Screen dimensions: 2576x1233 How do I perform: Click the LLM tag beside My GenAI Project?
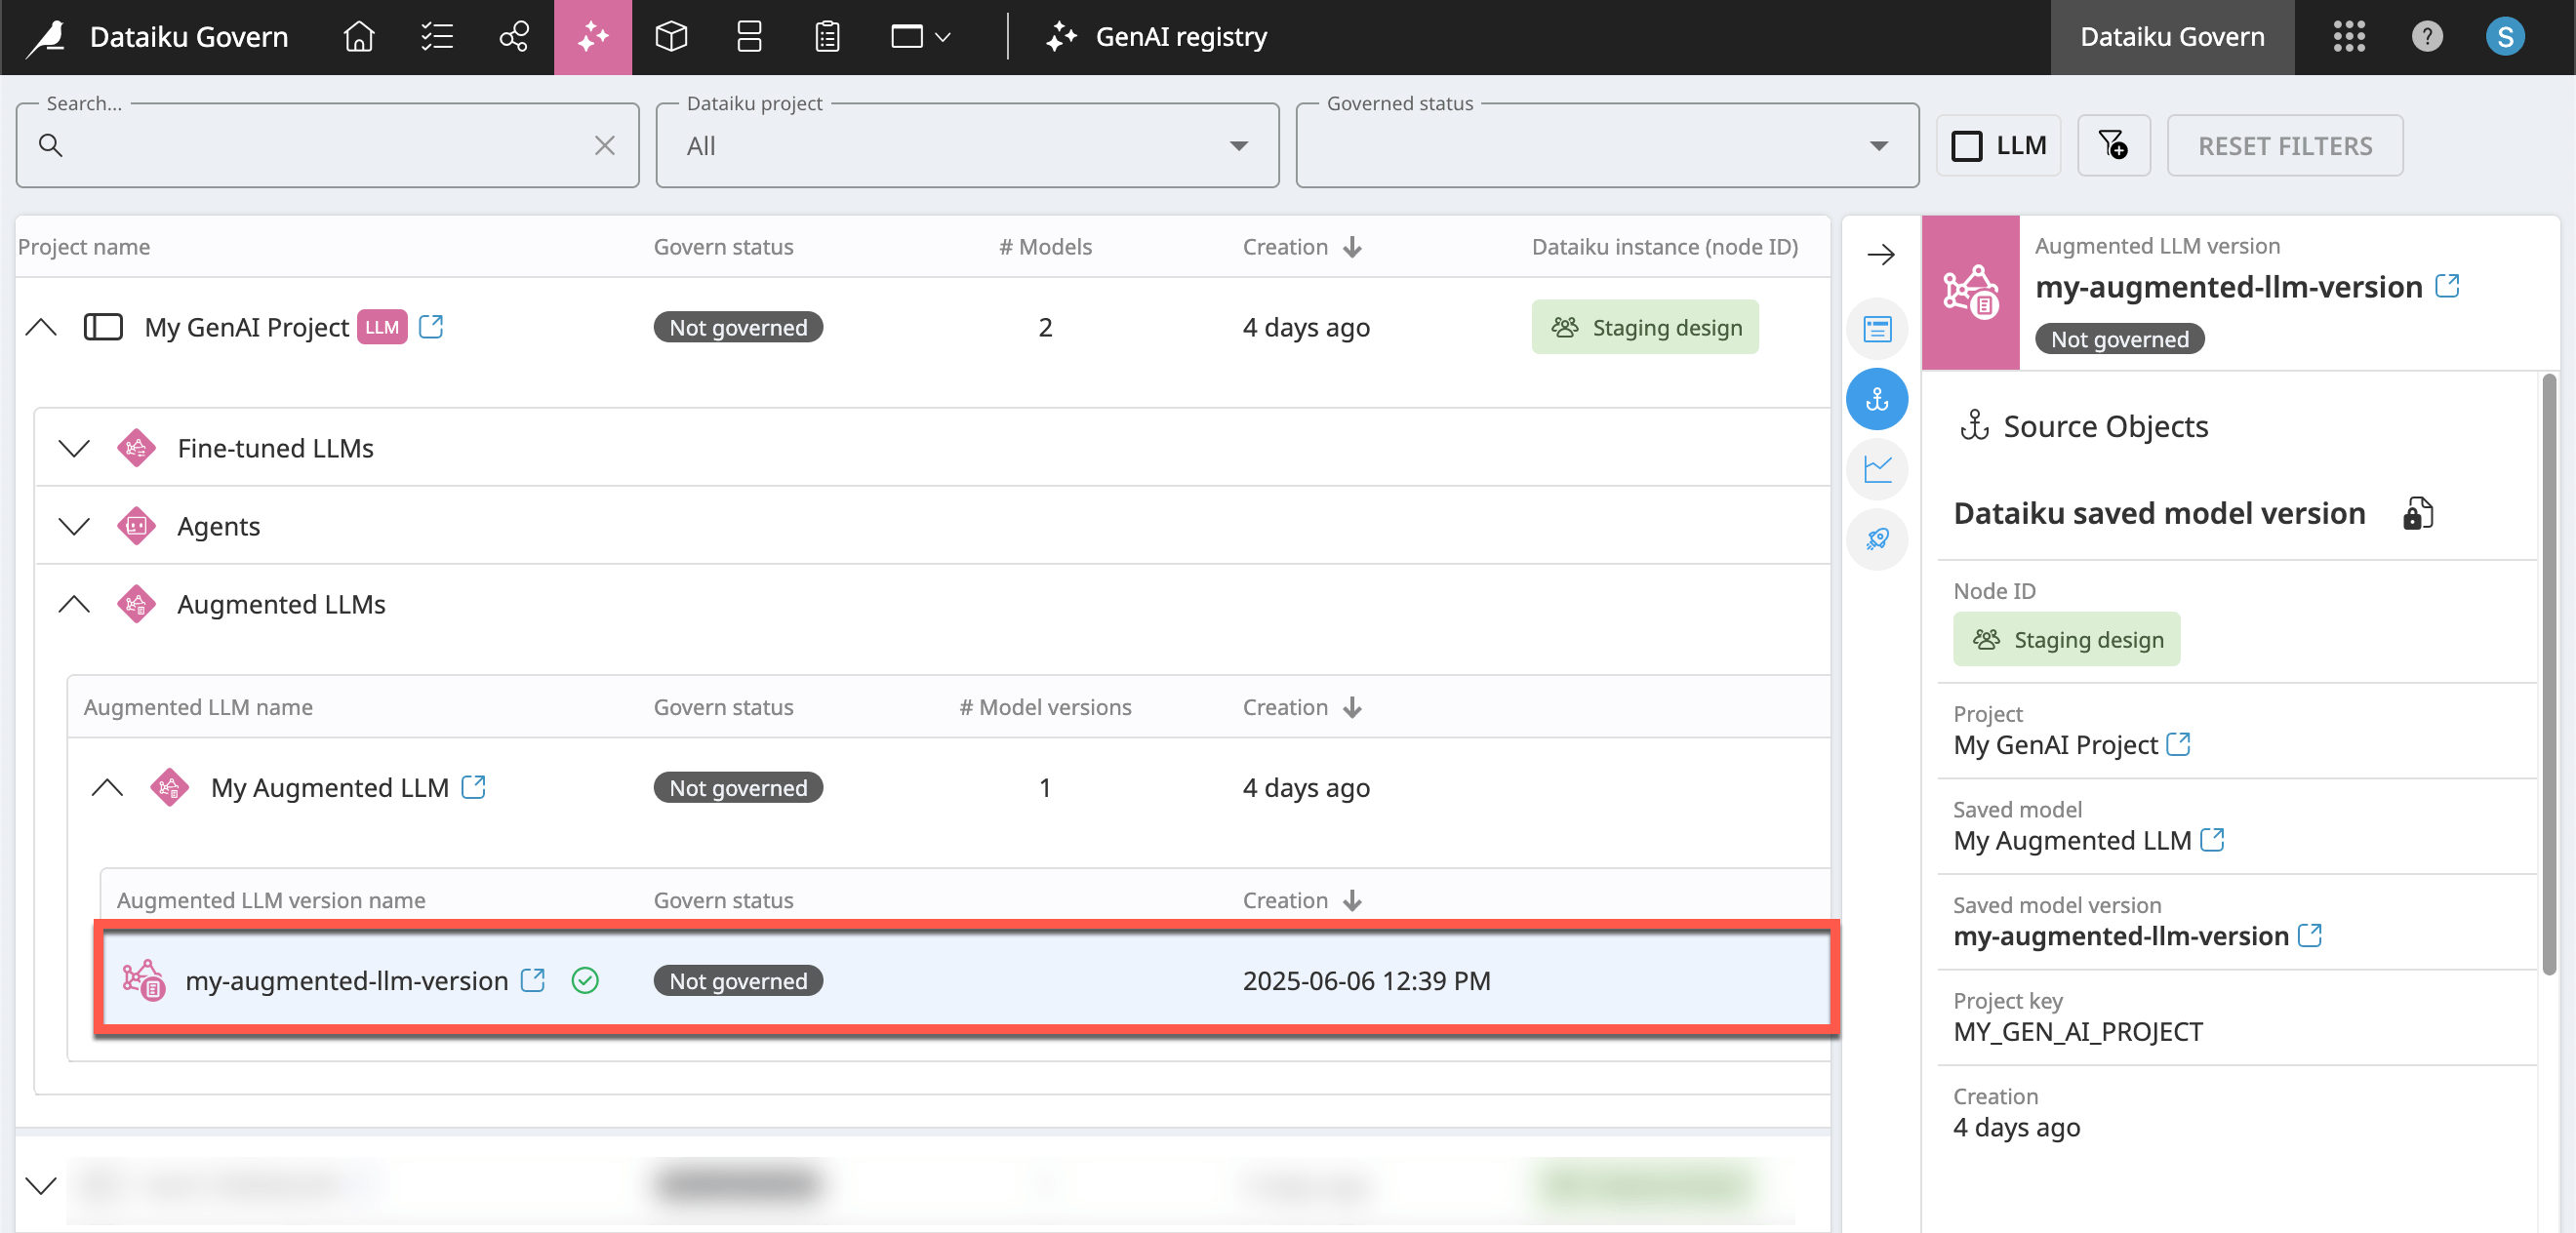tap(382, 327)
